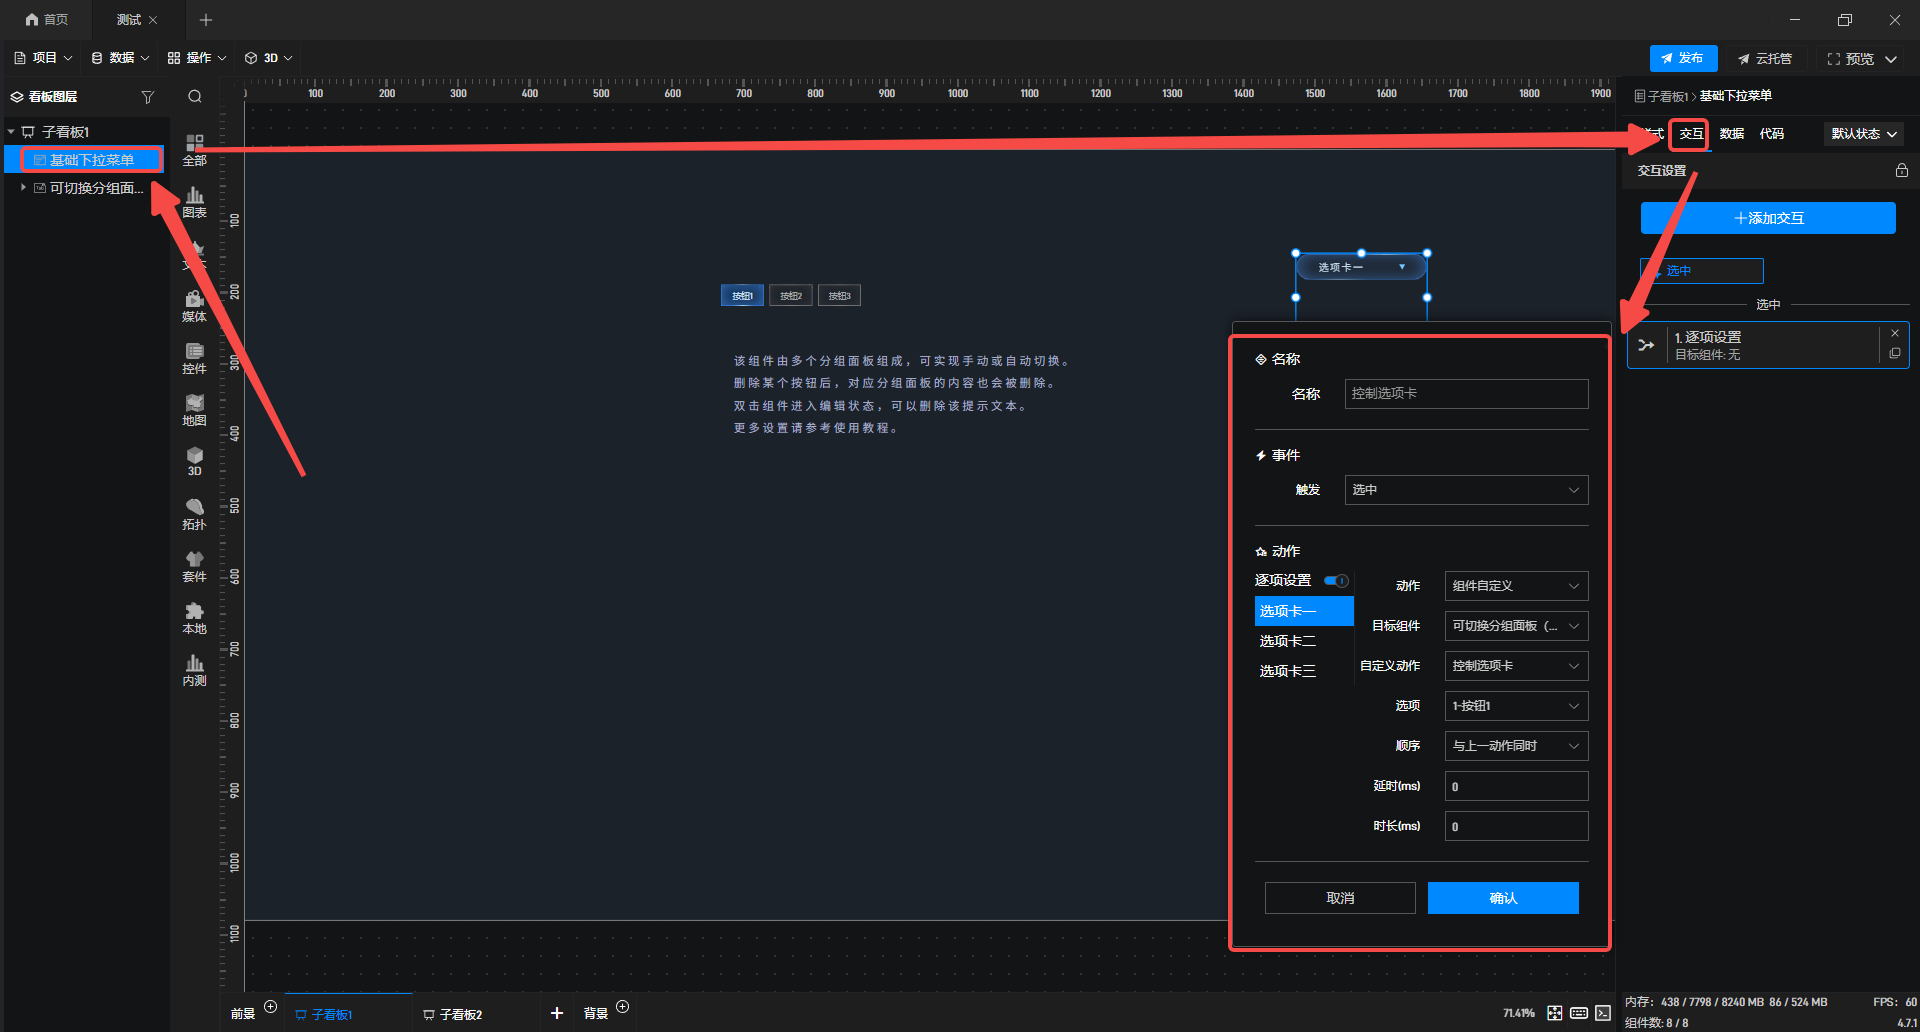Screen dimensions: 1920x1032
Task: Delete the 逐项设置 interaction with the X icon
Action: tap(1894, 334)
